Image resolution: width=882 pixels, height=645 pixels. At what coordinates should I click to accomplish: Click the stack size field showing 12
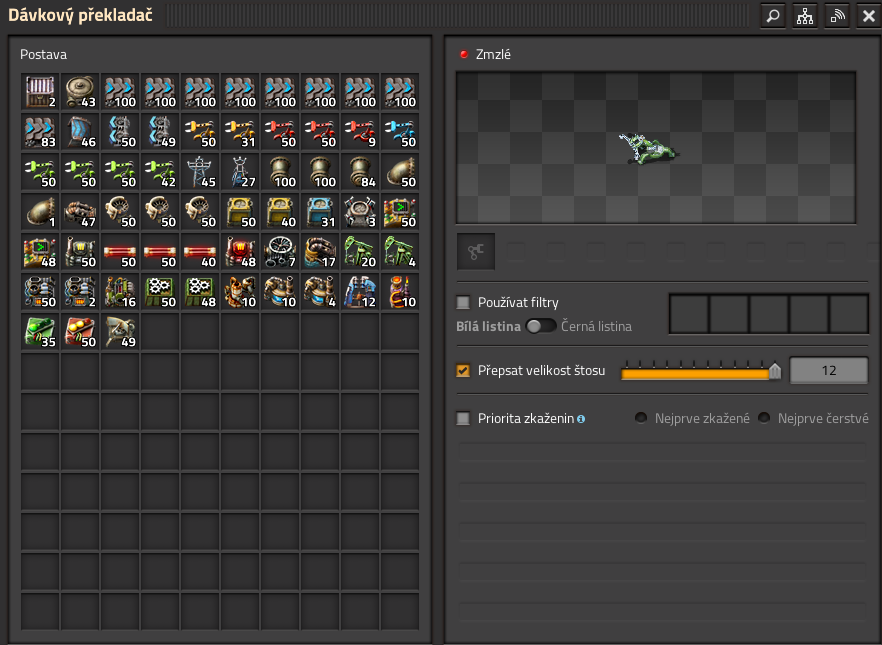tap(828, 371)
